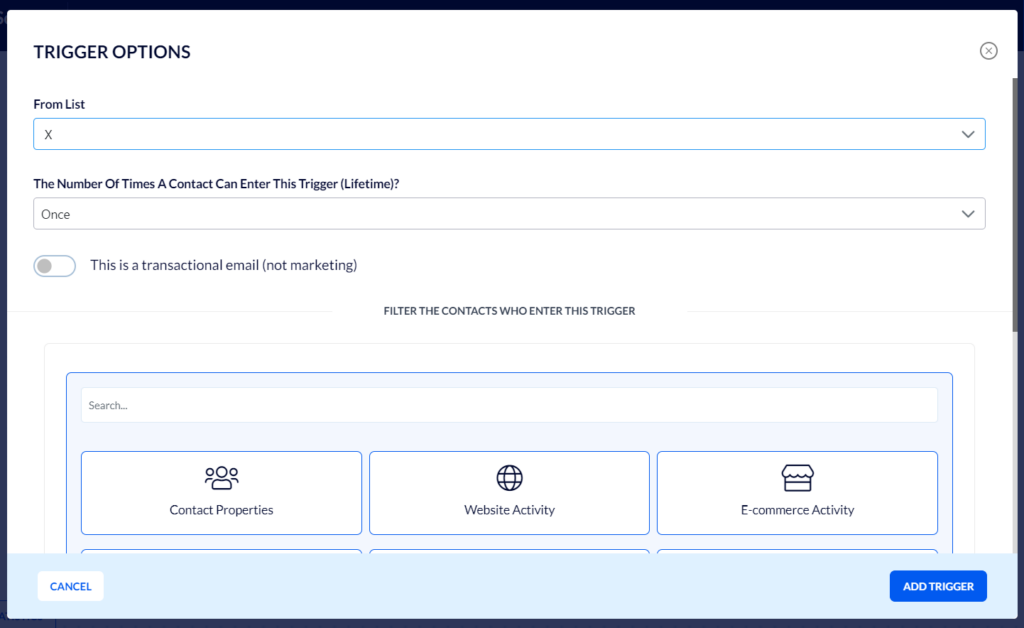This screenshot has width=1024, height=628.
Task: Click the 'Filter the contacts who enter this trigger' heading
Action: pos(509,311)
